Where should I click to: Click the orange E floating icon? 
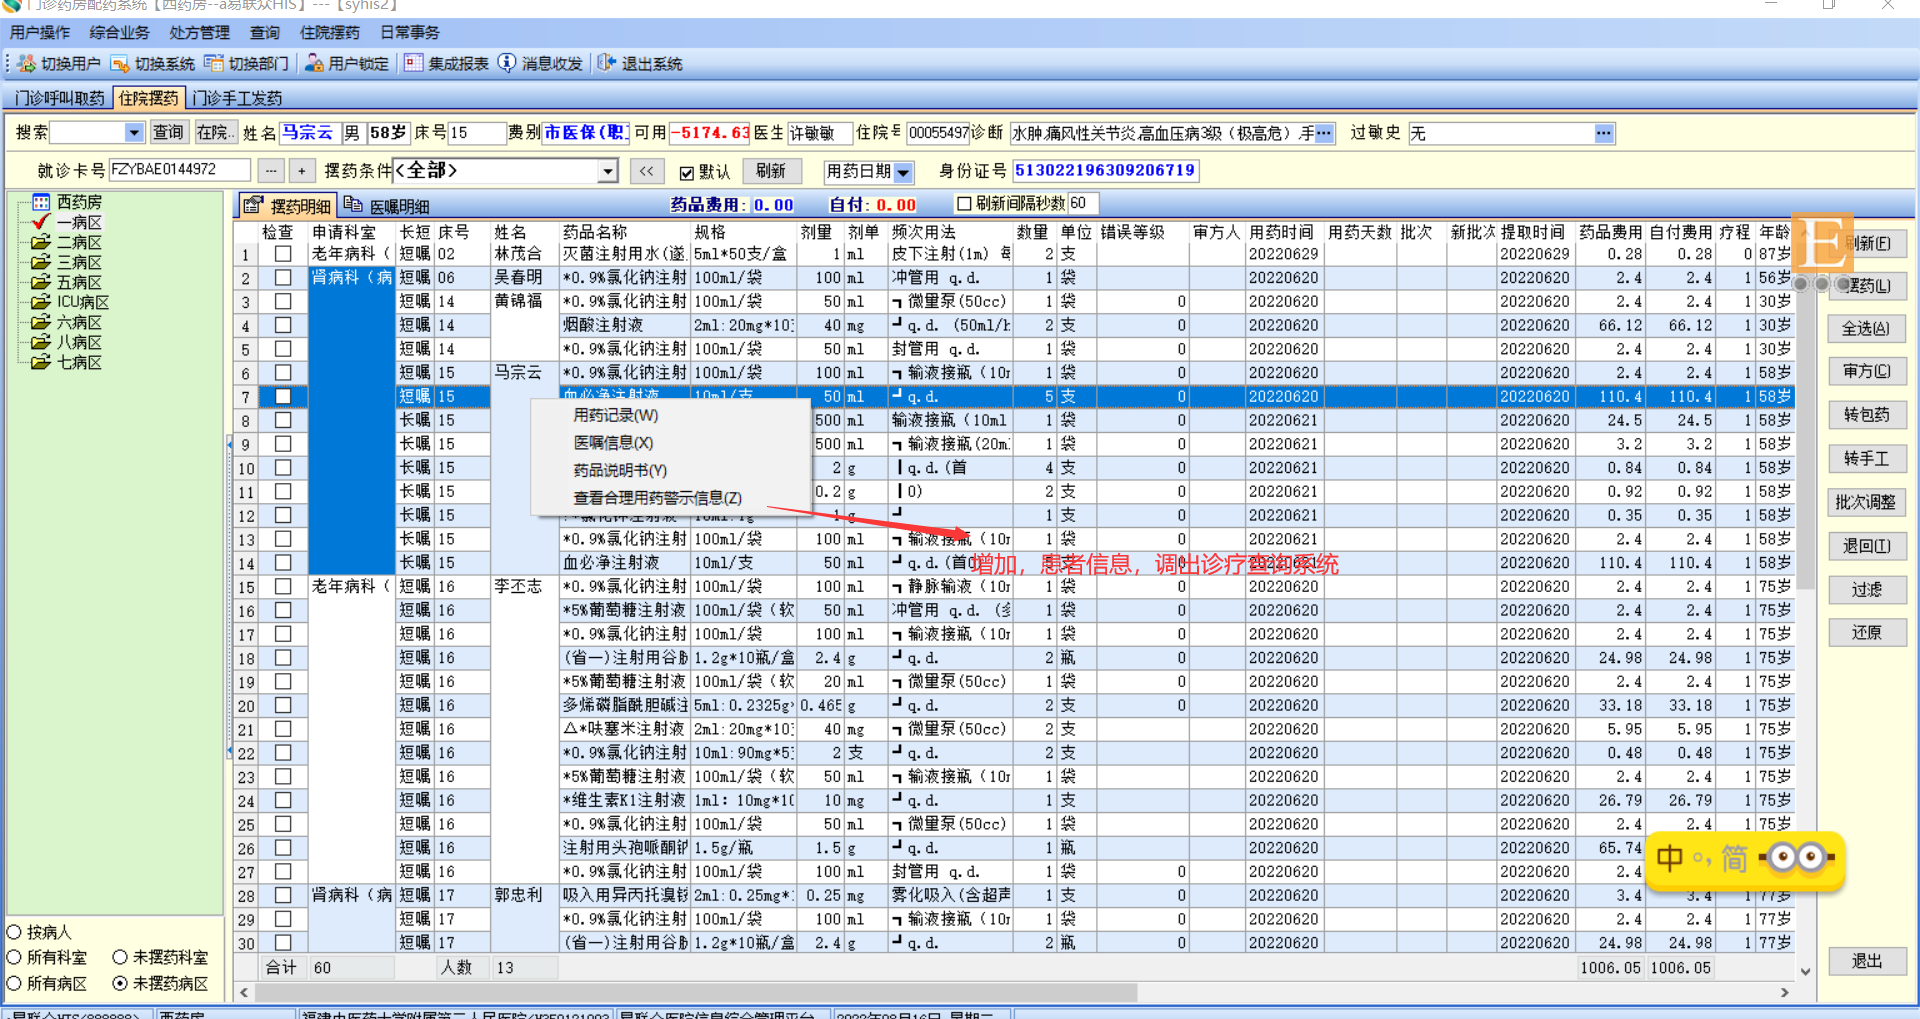tap(1822, 241)
